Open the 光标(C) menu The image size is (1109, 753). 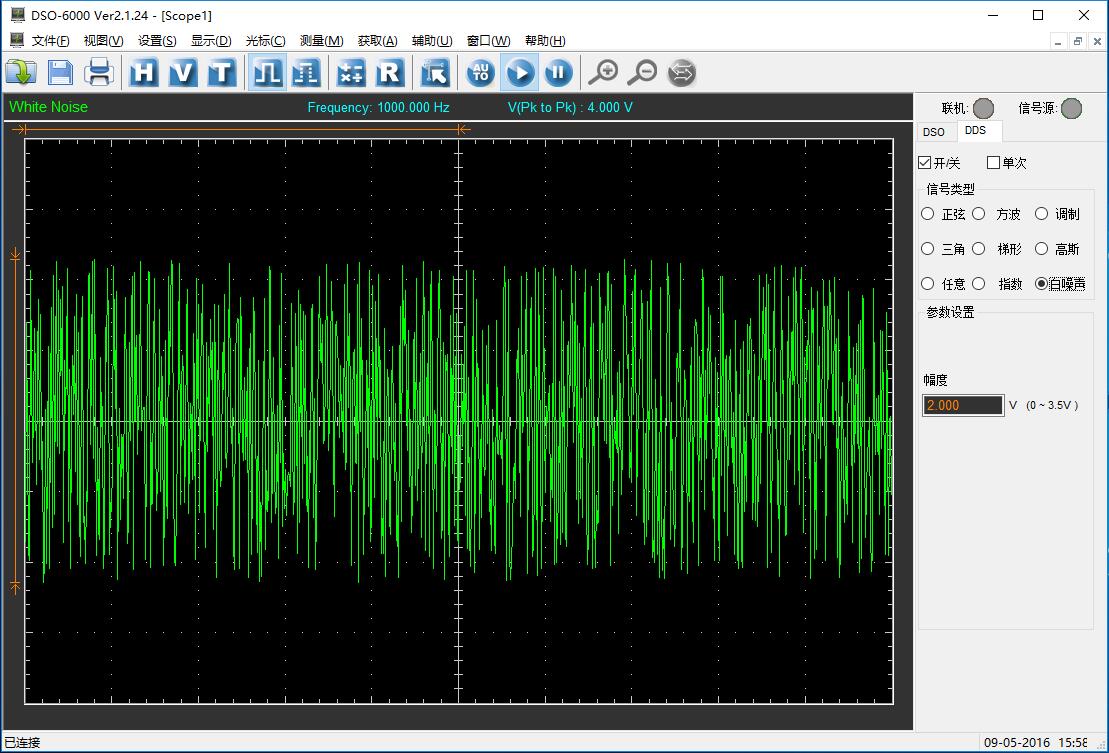pos(265,41)
